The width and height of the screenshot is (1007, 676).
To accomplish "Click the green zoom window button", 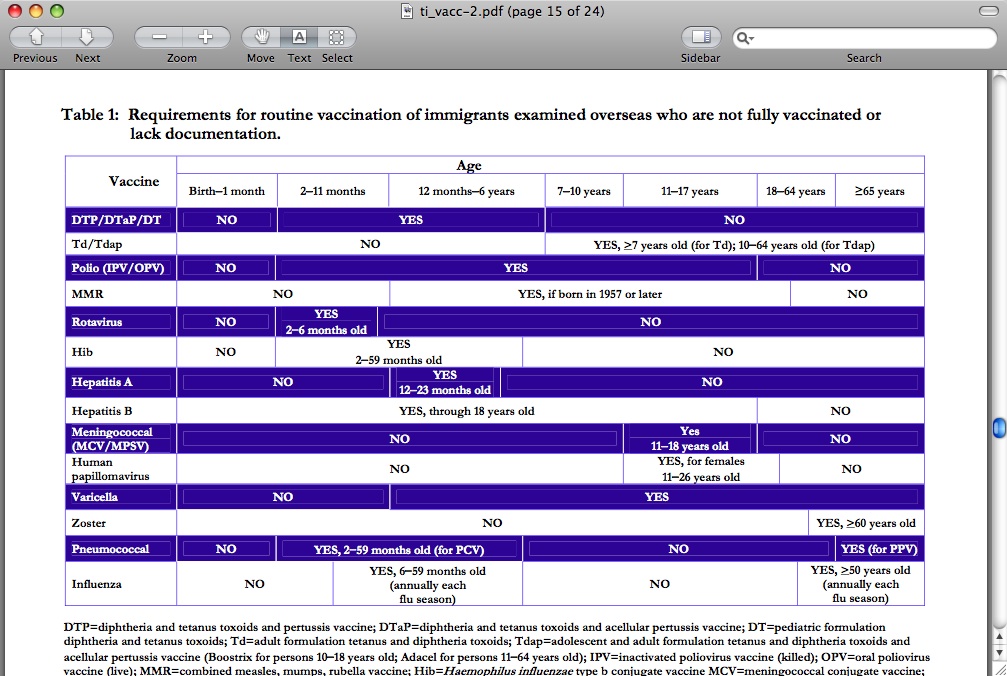I will pos(57,11).
